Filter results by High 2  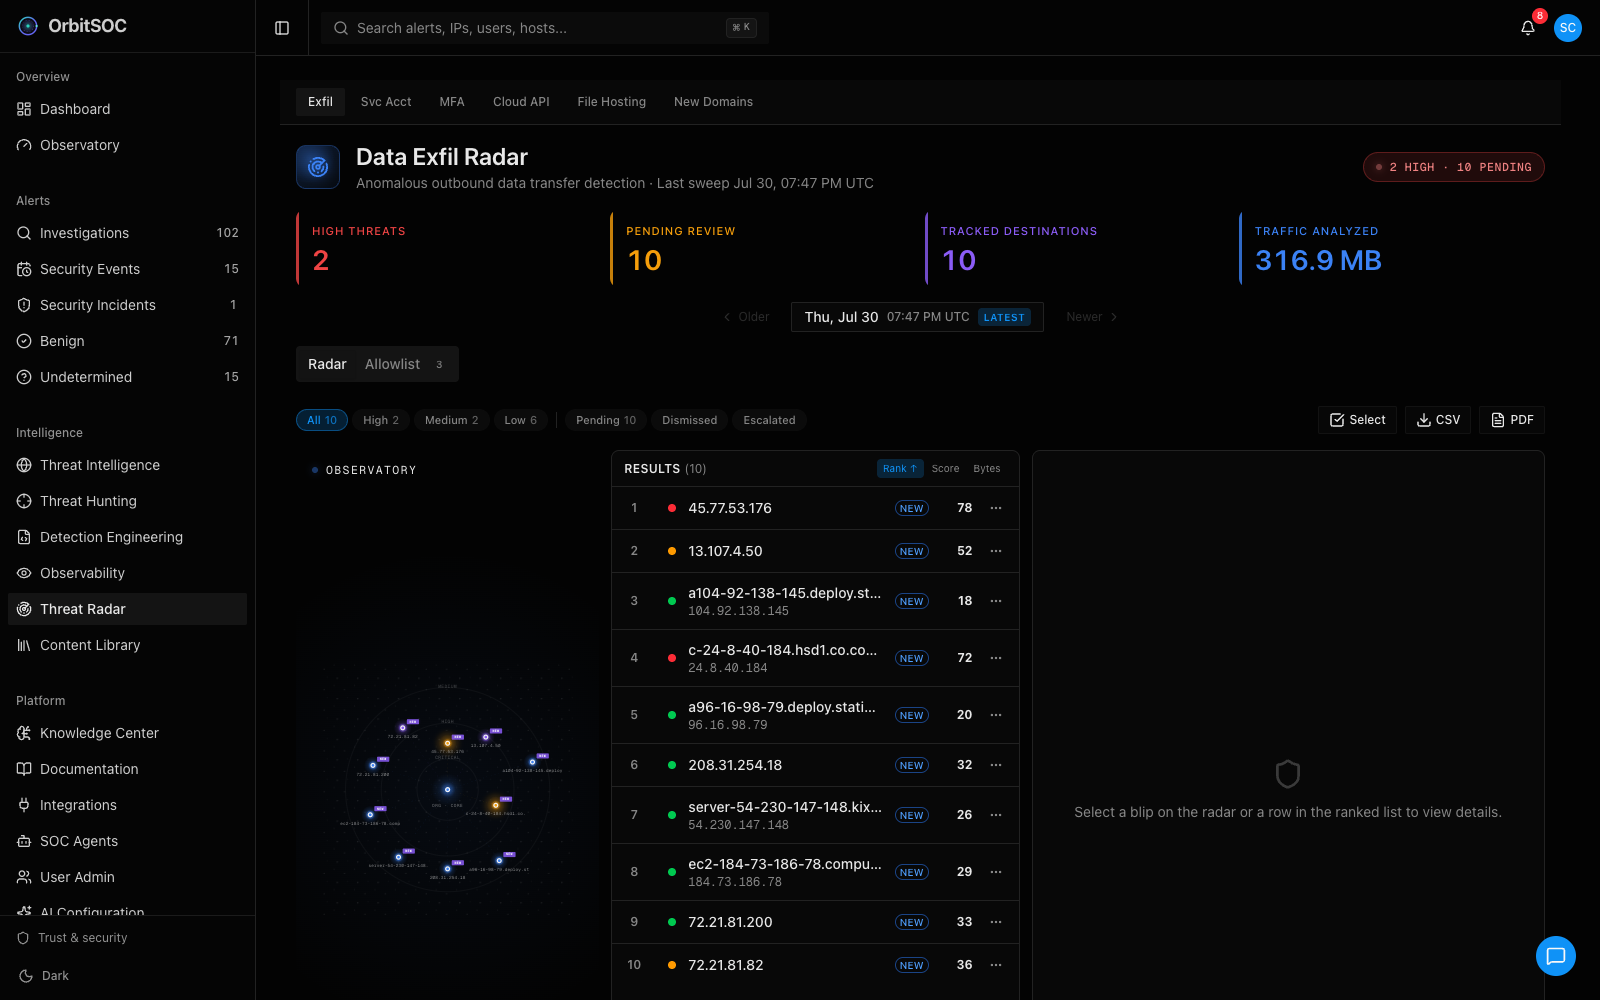pyautogui.click(x=381, y=420)
